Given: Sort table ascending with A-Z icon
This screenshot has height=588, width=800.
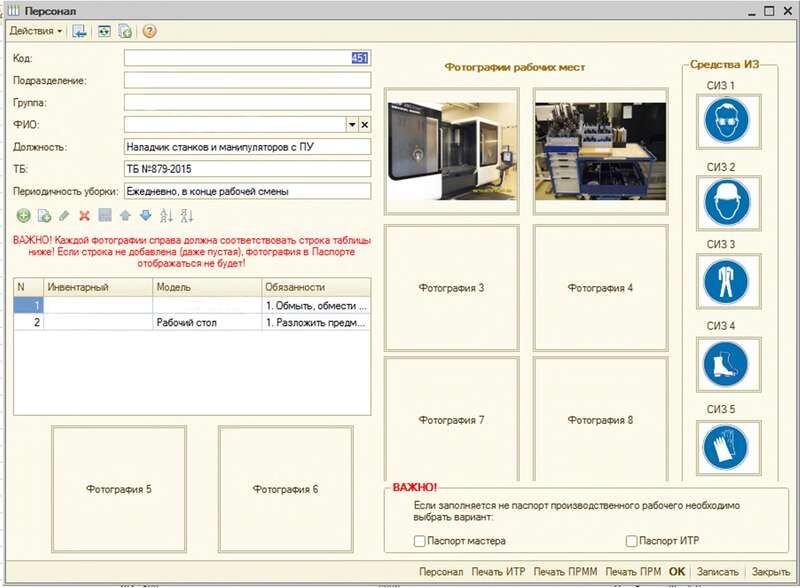Looking at the screenshot, I should [x=166, y=215].
